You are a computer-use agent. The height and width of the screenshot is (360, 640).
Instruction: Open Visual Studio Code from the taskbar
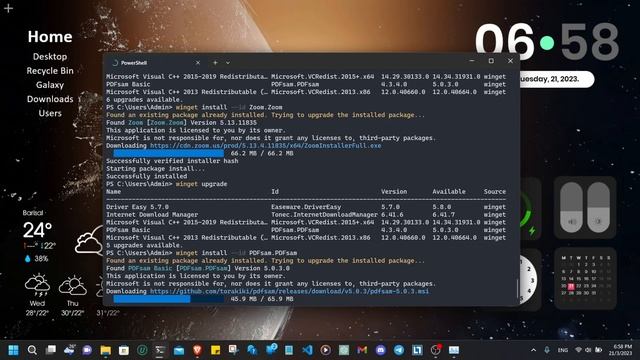point(307,350)
